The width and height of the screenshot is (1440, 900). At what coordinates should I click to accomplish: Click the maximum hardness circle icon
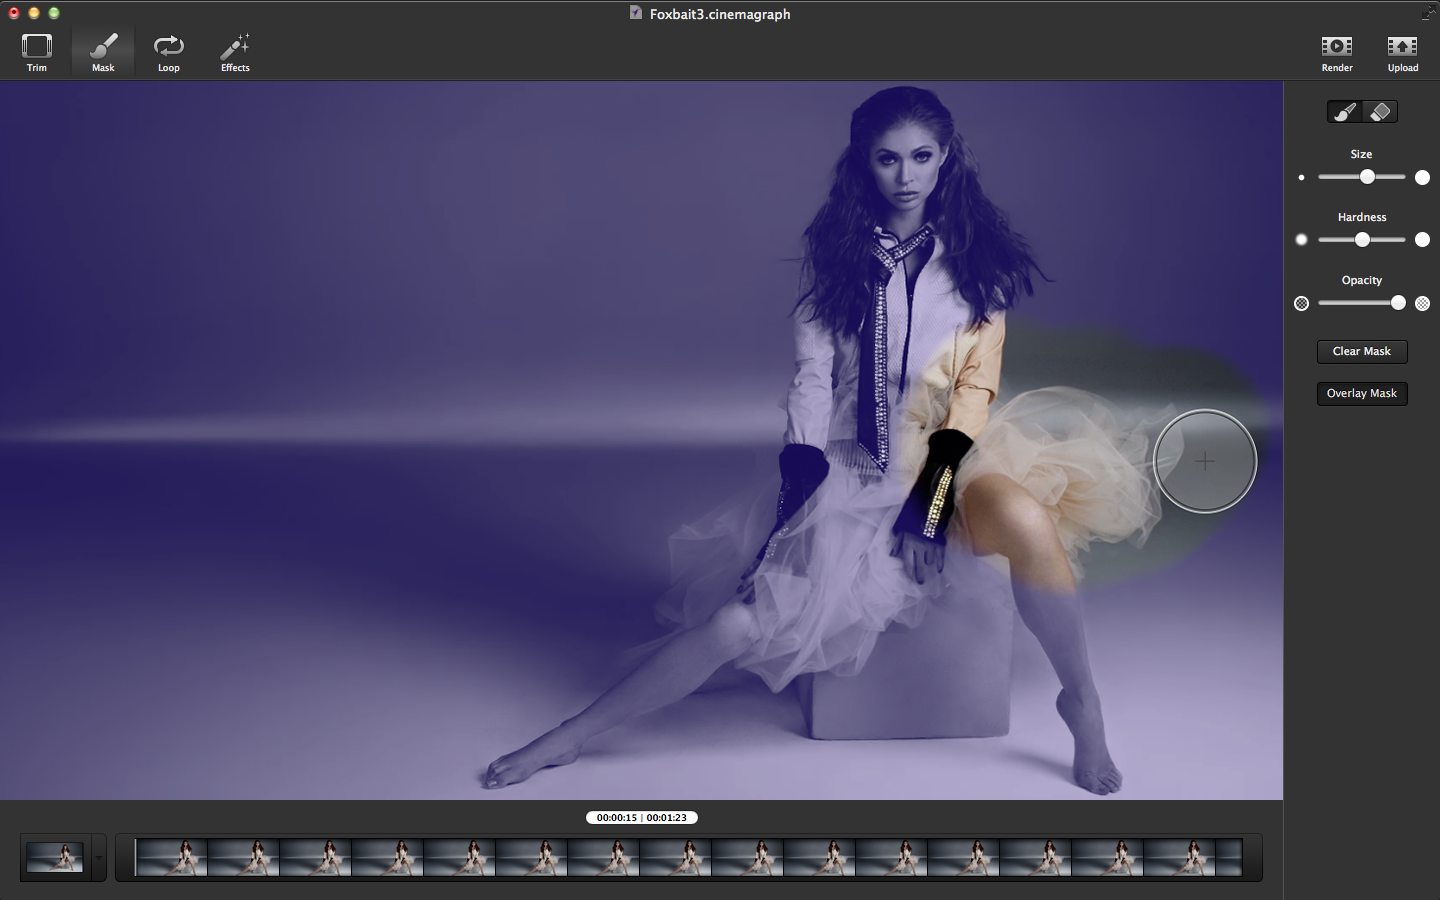pos(1422,240)
